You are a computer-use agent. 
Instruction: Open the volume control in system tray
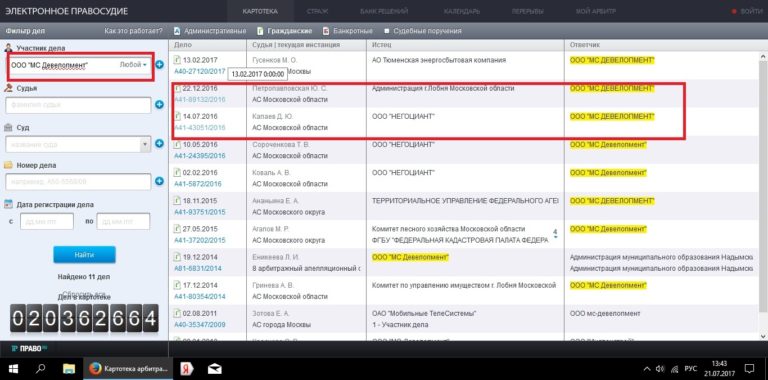point(660,368)
